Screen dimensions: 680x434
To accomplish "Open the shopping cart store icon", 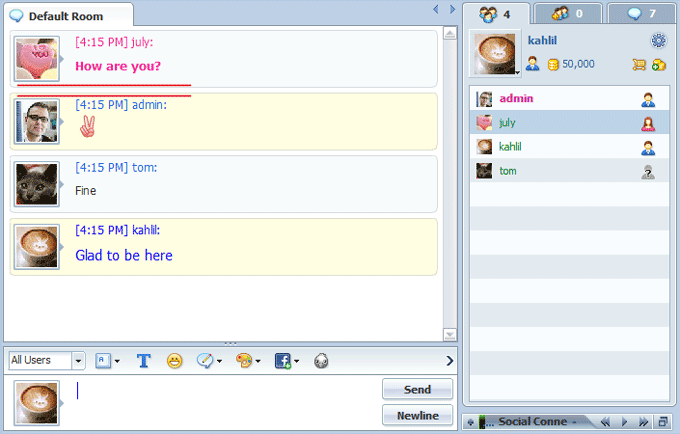I will click(x=636, y=64).
